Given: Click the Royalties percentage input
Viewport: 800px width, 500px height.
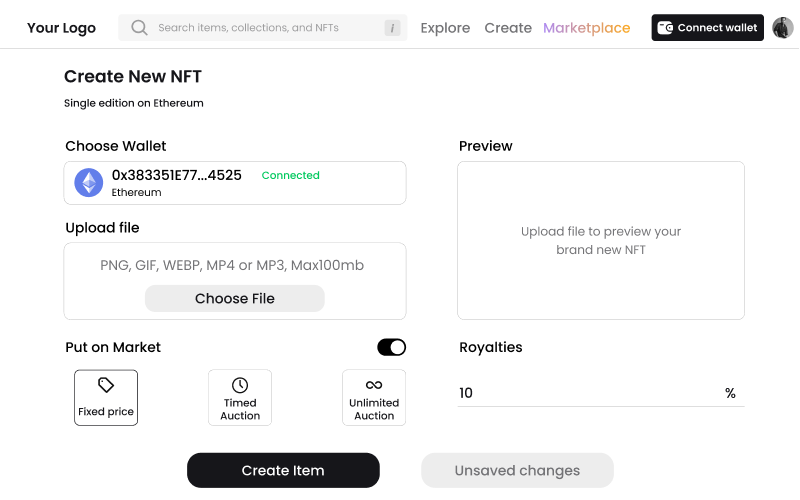Looking at the screenshot, I should [x=601, y=393].
